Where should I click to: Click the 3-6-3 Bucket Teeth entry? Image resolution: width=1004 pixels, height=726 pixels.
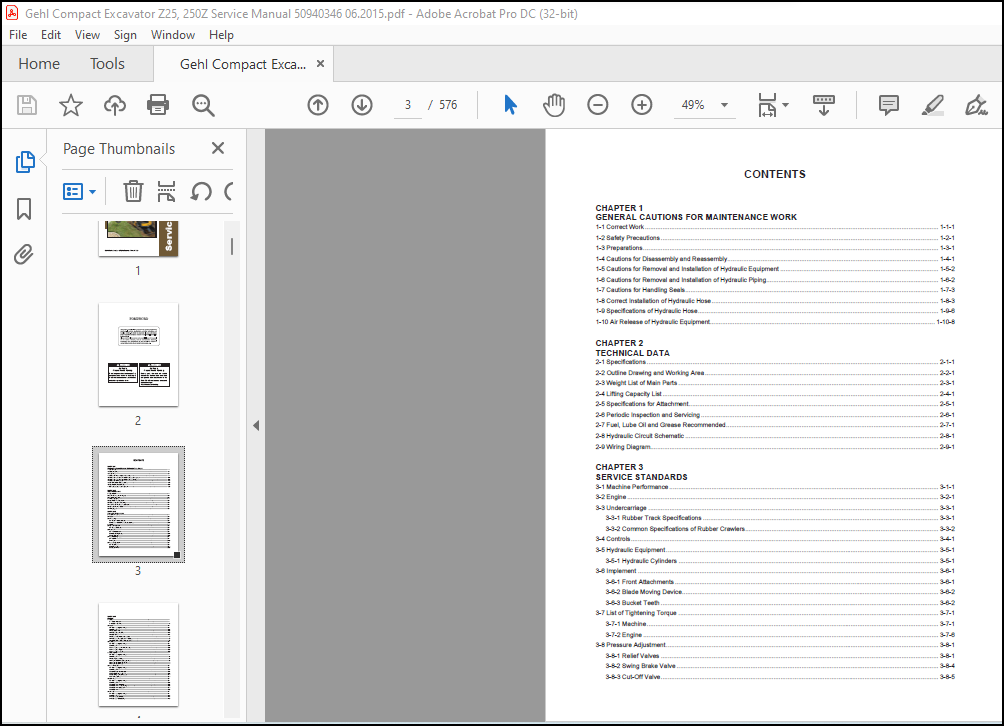[x=780, y=602]
